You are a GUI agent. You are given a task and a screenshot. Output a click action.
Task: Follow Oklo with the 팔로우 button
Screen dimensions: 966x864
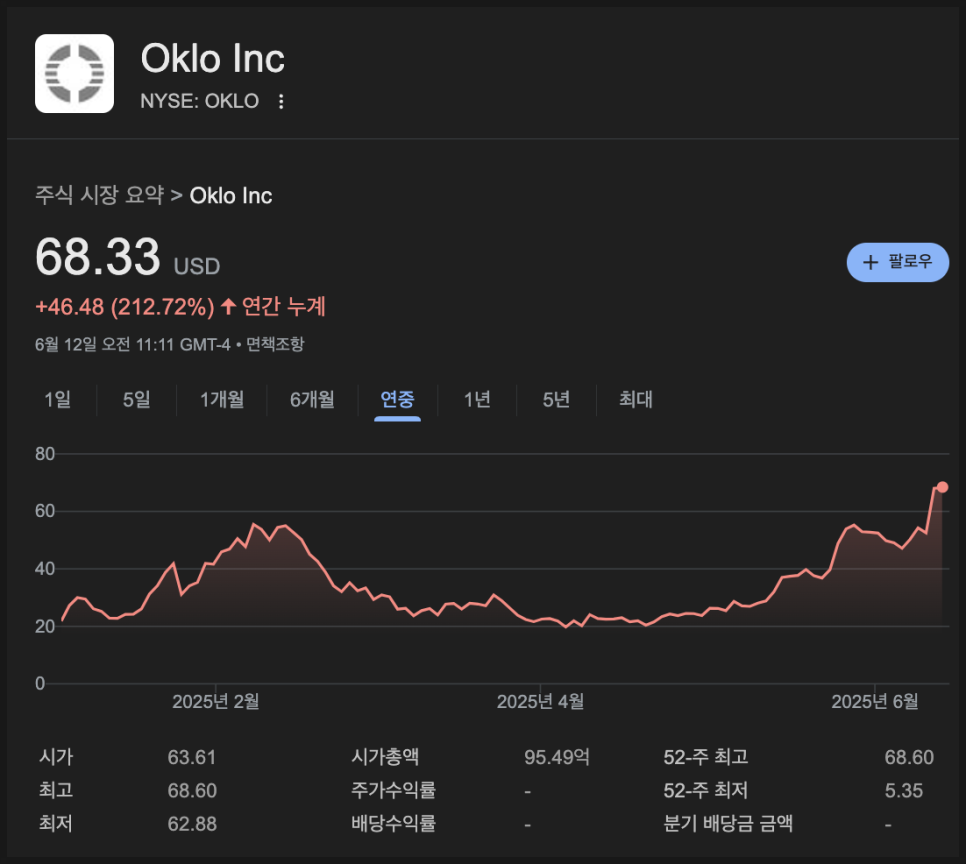pos(898,263)
